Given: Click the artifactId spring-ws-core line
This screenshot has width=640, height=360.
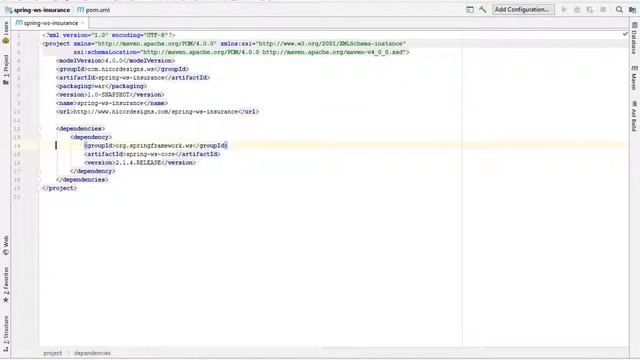Looking at the screenshot, I should 152,154.
